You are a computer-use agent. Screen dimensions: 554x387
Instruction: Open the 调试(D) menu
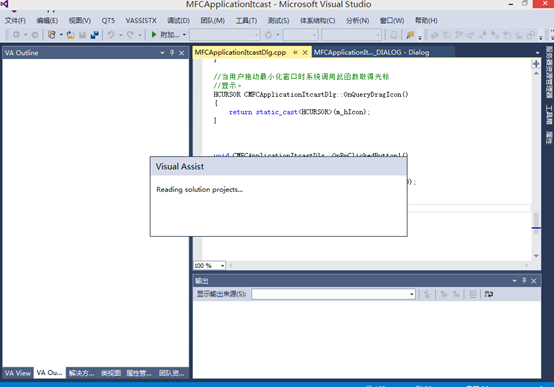pyautogui.click(x=178, y=20)
